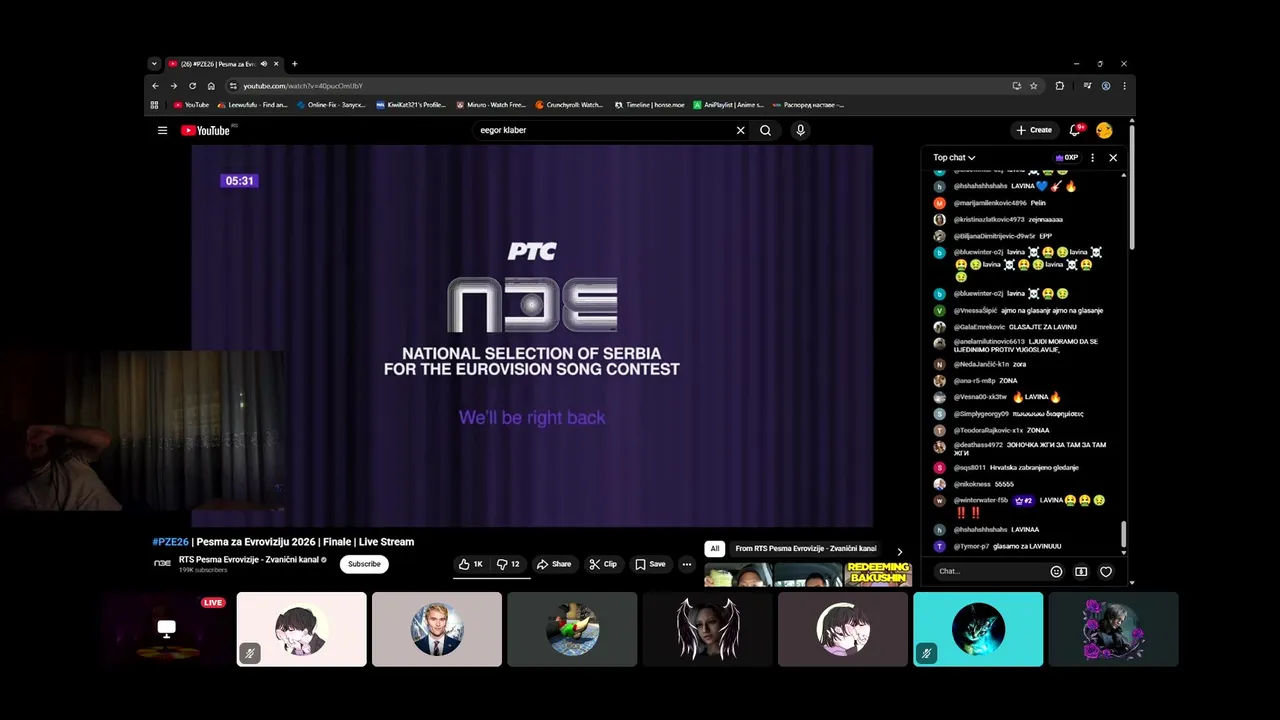Click the video player to pause
This screenshot has height=720, width=1280.
click(532, 335)
